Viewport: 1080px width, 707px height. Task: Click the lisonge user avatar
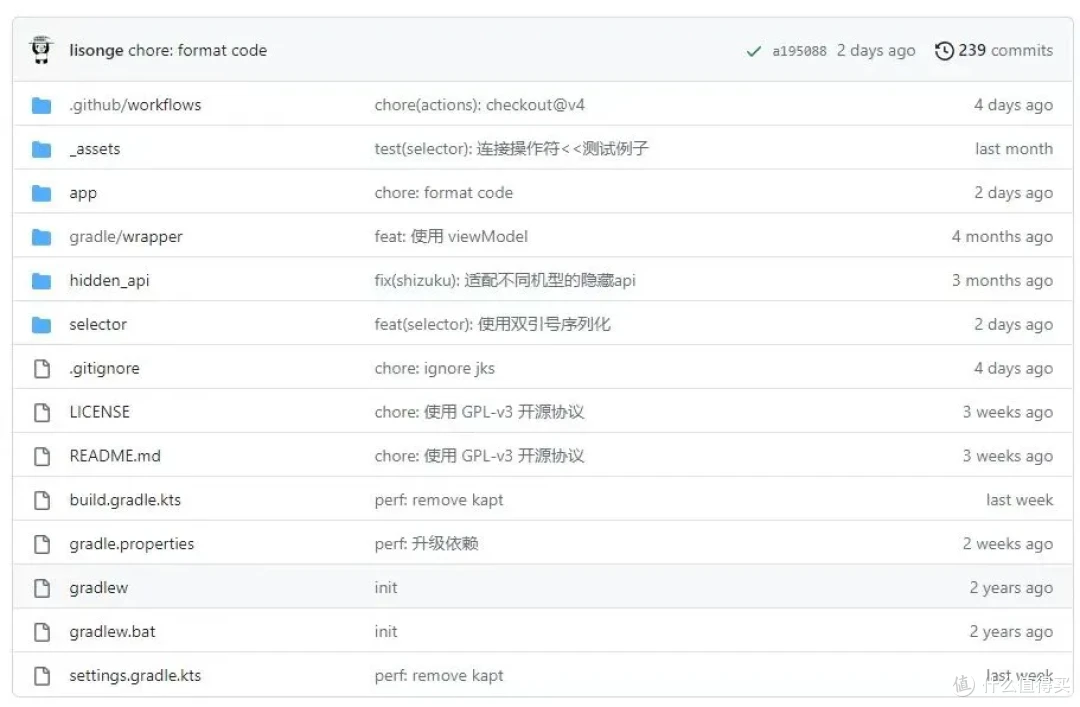pos(41,50)
